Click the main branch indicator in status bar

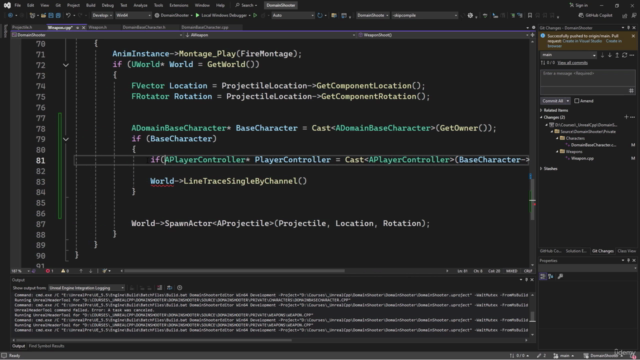coord(564,356)
